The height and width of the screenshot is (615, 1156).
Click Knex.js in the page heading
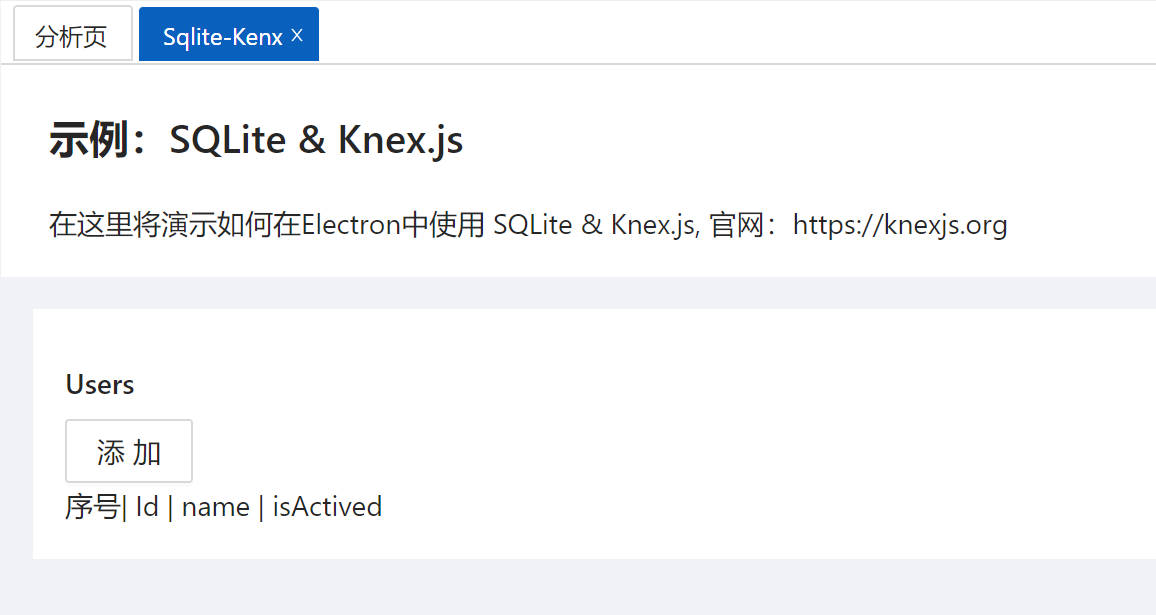point(400,141)
